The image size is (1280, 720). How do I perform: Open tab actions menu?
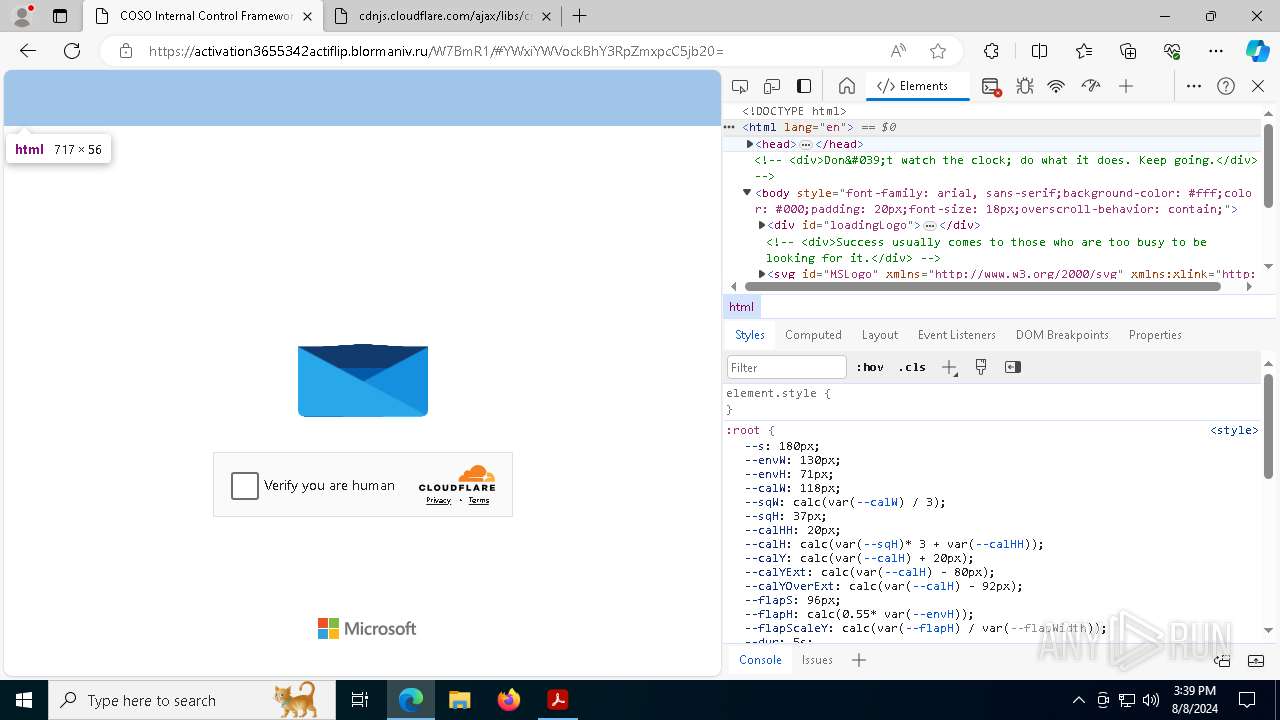click(x=59, y=16)
